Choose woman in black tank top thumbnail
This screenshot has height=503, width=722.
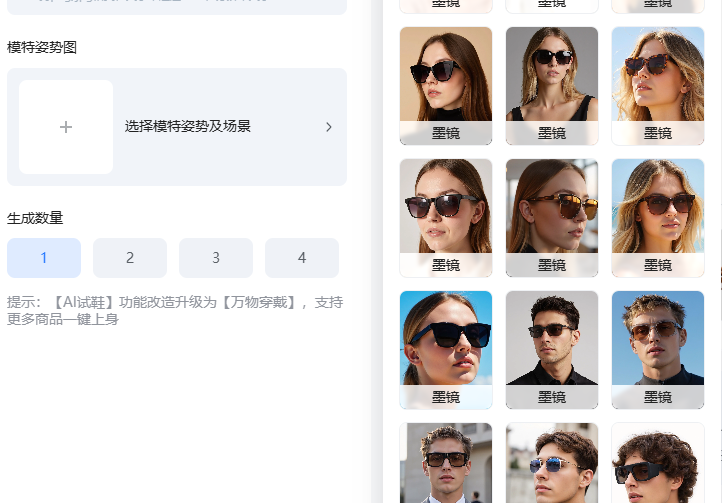pyautogui.click(x=551, y=75)
